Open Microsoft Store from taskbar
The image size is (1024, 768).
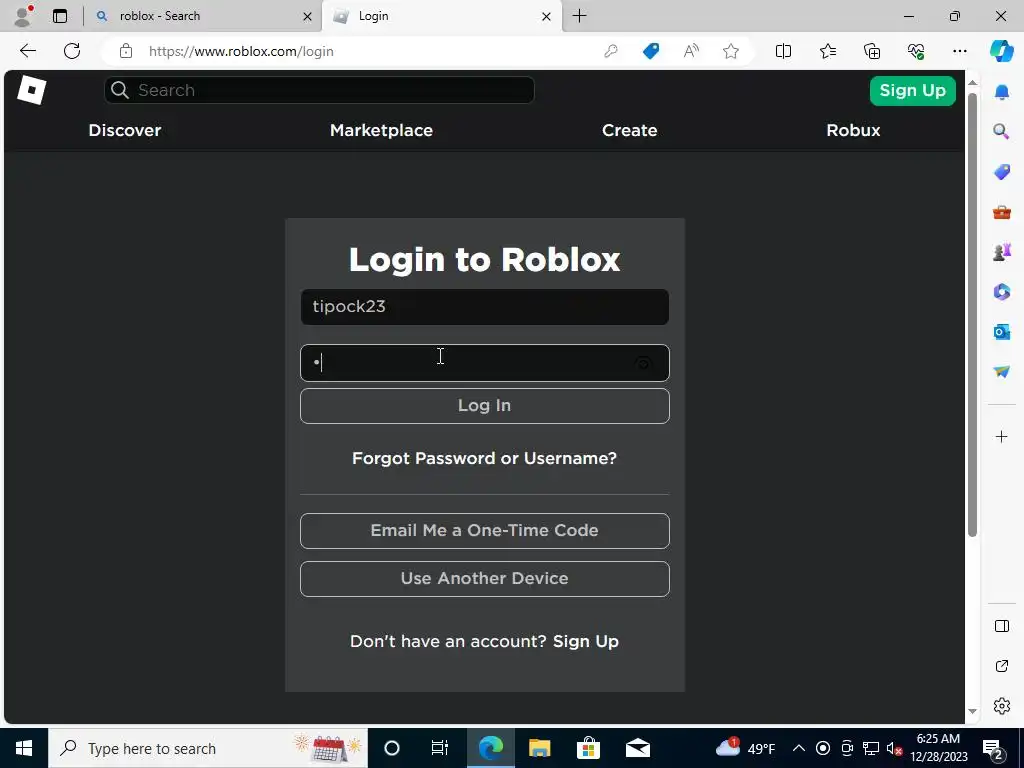click(588, 748)
